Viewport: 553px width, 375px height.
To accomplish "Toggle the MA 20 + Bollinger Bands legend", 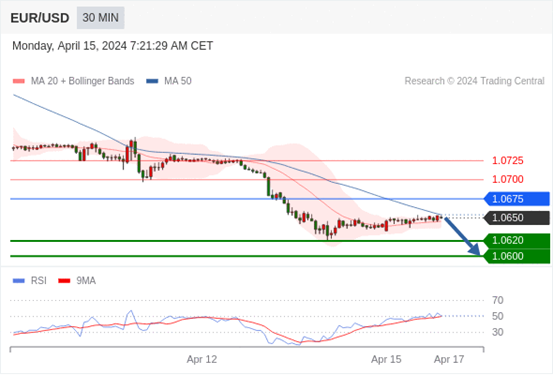I will [x=73, y=81].
